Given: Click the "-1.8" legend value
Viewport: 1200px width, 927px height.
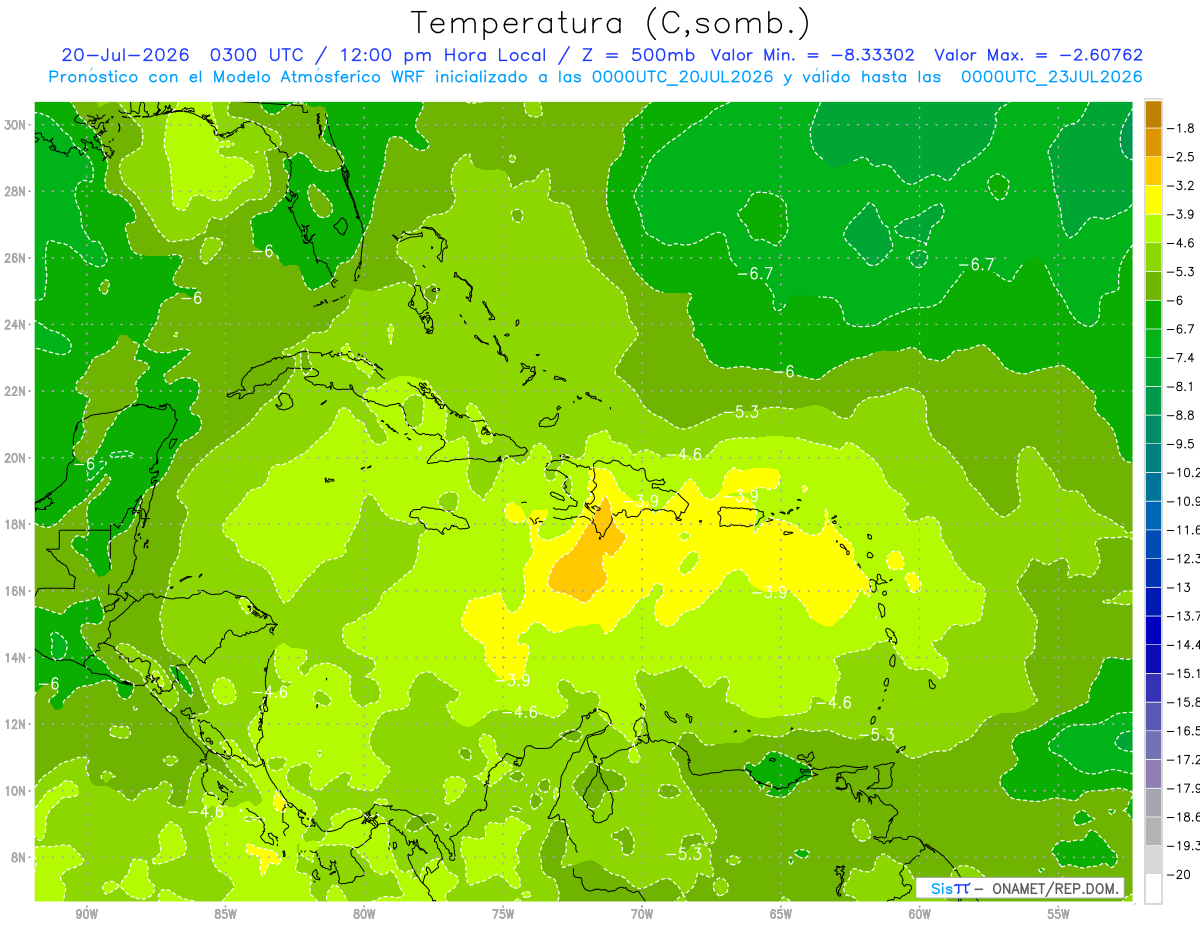Looking at the screenshot, I should click(x=1182, y=128).
